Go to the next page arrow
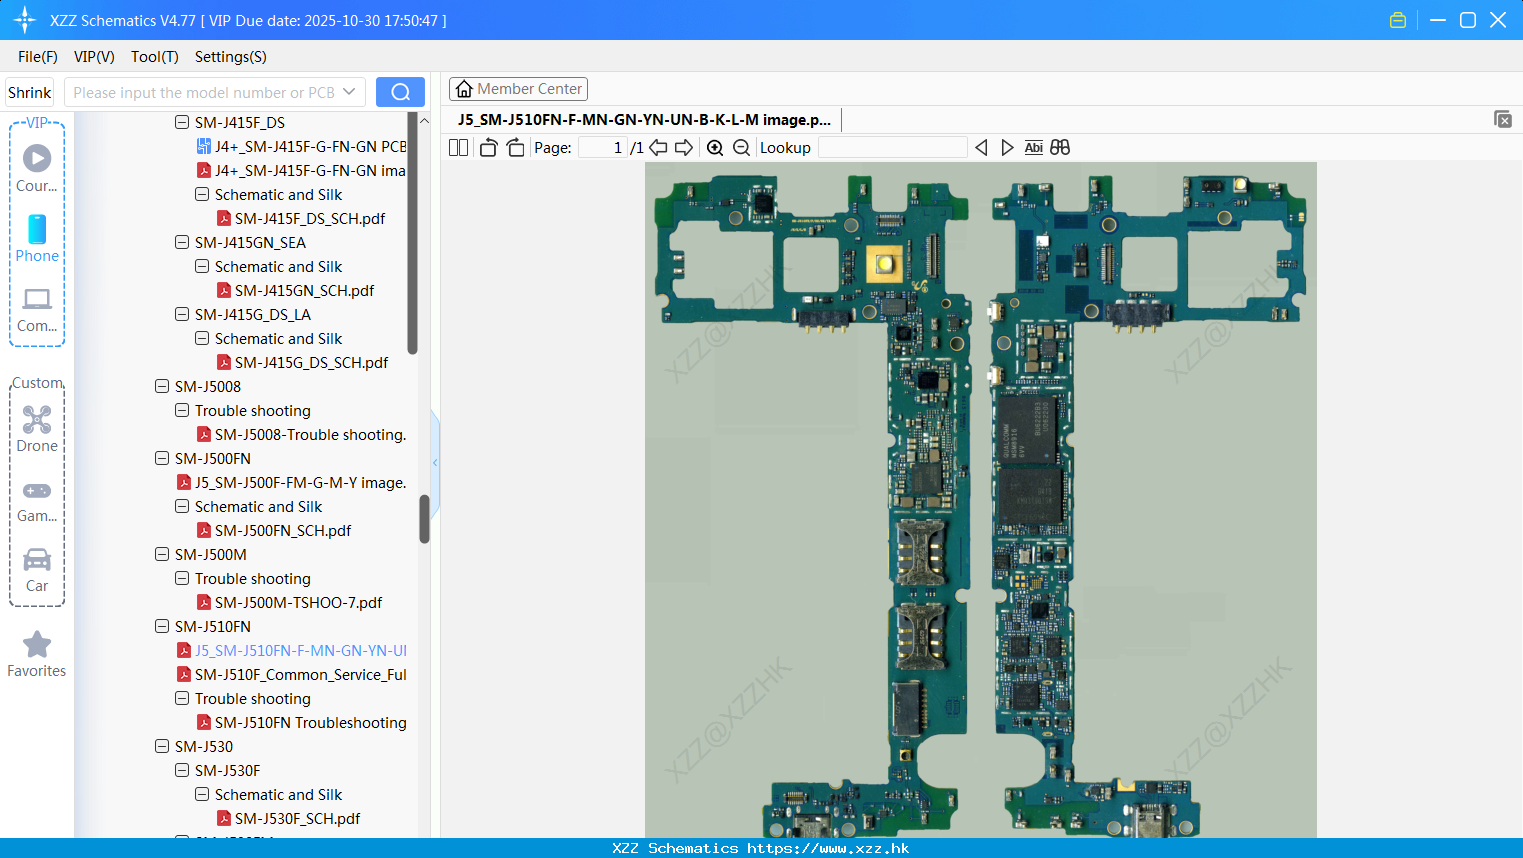Image resolution: width=1523 pixels, height=858 pixels. coord(684,148)
